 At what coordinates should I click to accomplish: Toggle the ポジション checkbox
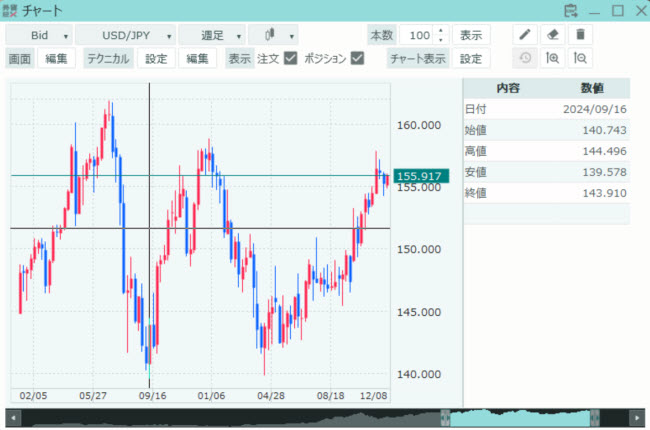coord(357,59)
